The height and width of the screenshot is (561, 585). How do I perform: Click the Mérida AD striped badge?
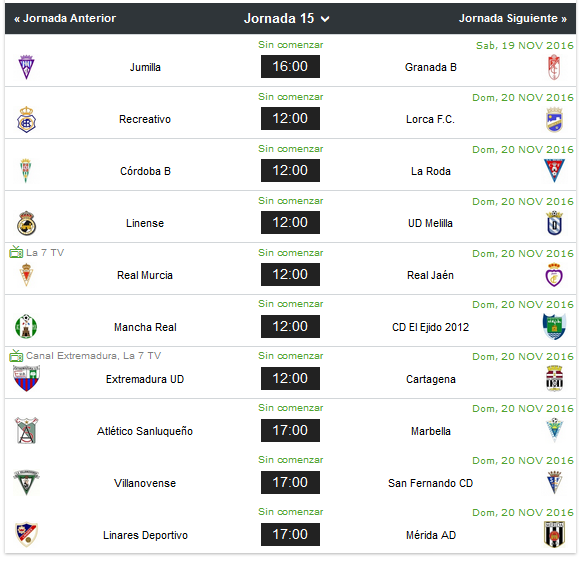coord(554,535)
